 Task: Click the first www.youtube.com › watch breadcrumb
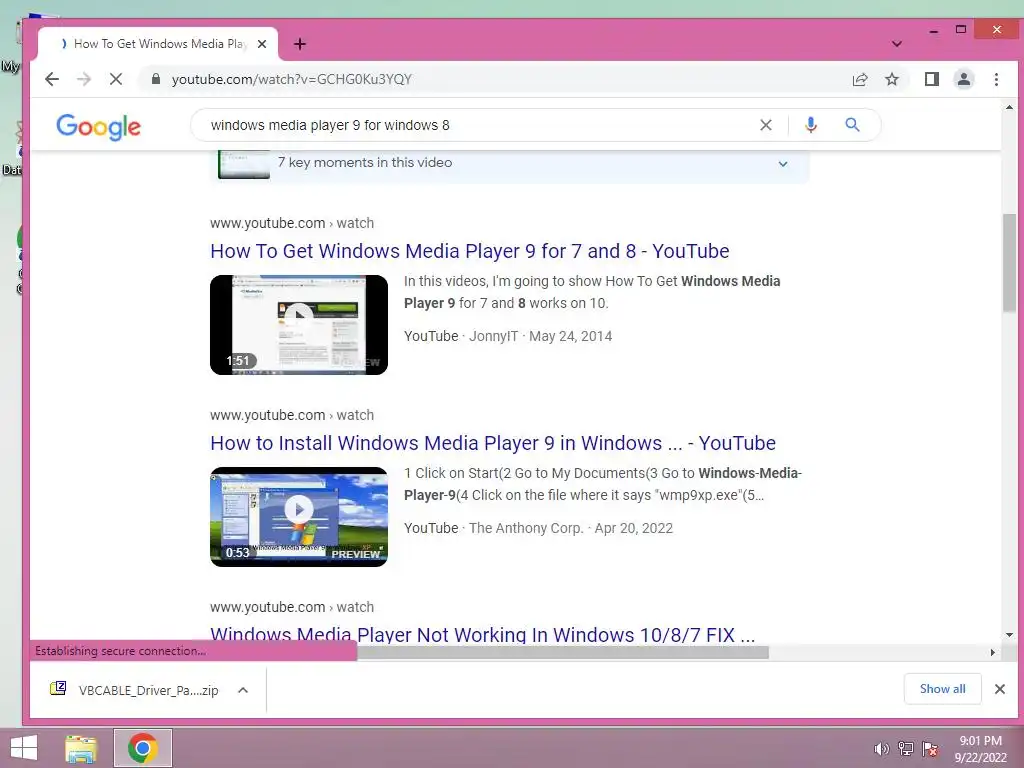(x=292, y=223)
